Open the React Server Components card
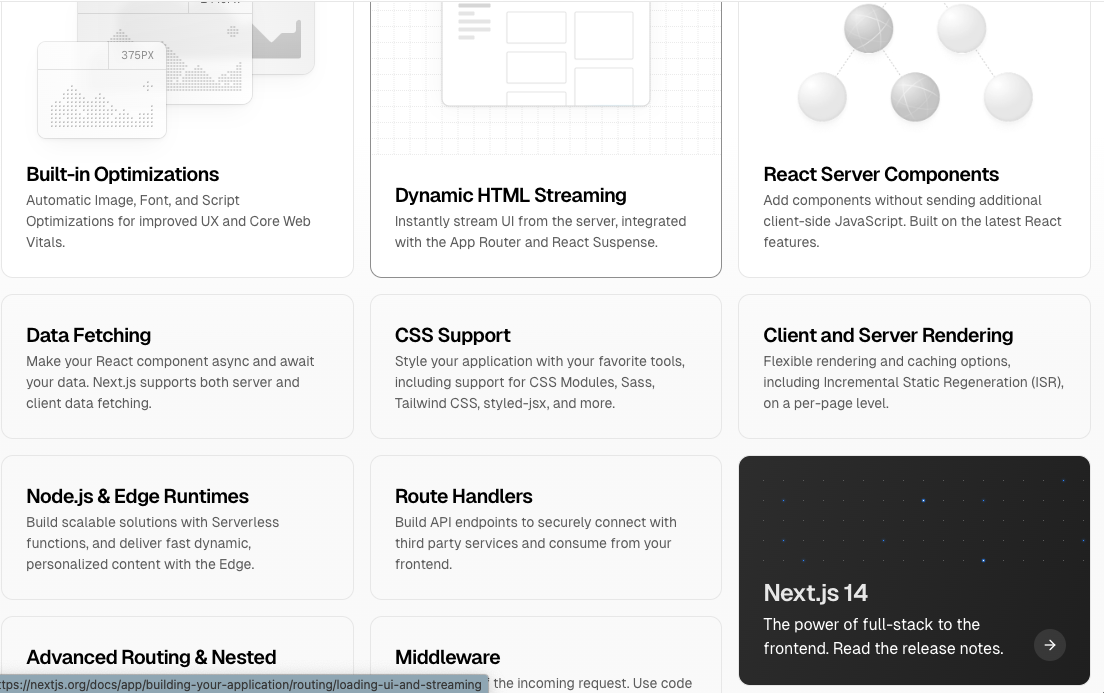This screenshot has width=1104, height=693. click(x=914, y=139)
